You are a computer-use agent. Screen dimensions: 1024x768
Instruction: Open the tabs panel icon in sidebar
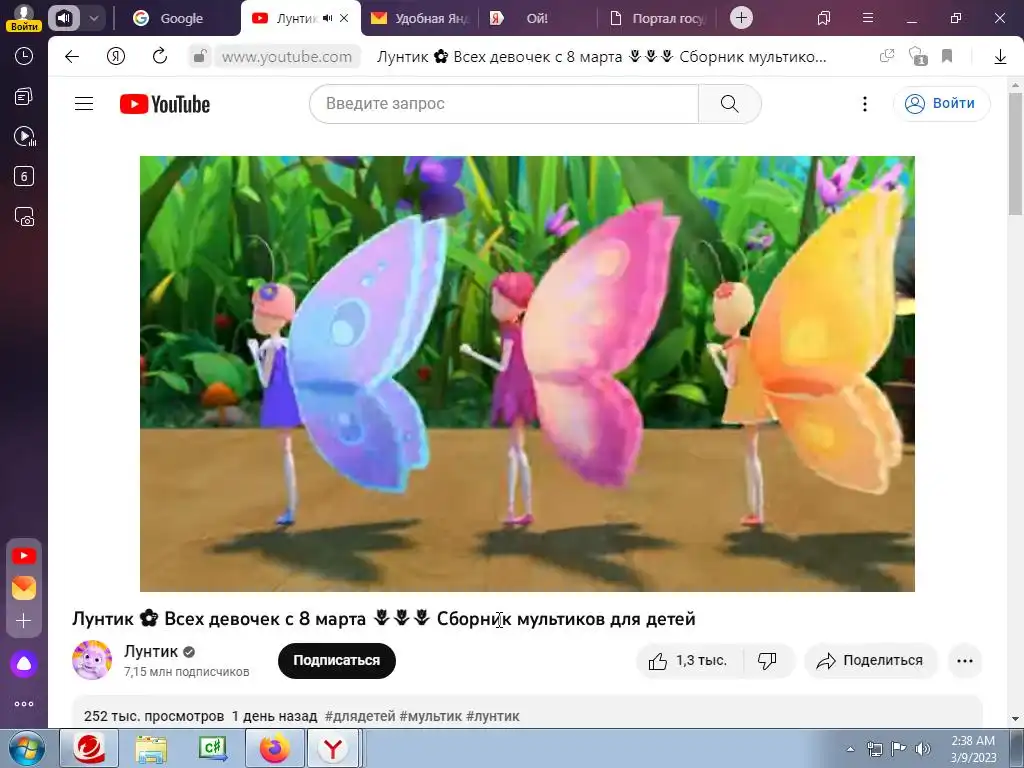[x=24, y=97]
